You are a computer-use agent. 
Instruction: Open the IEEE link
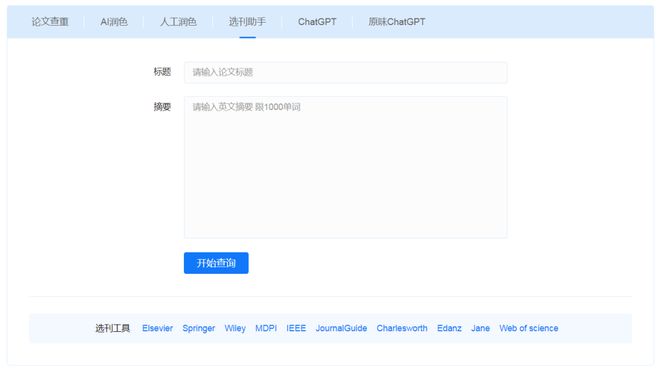[296, 328]
